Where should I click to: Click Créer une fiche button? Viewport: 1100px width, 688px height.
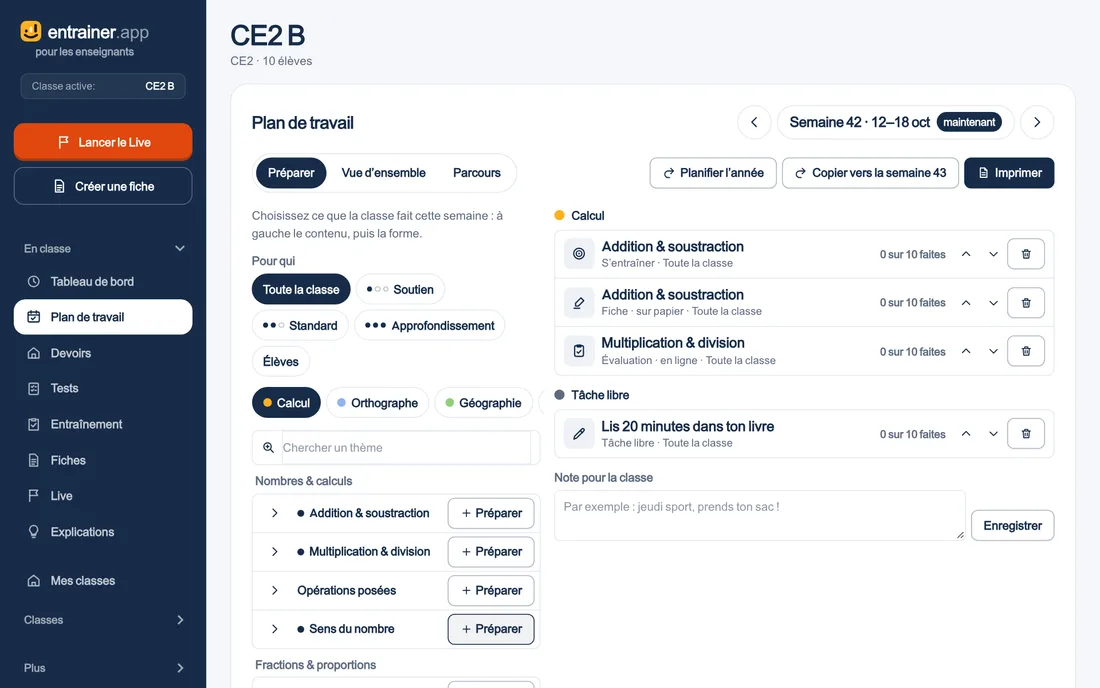[103, 187]
